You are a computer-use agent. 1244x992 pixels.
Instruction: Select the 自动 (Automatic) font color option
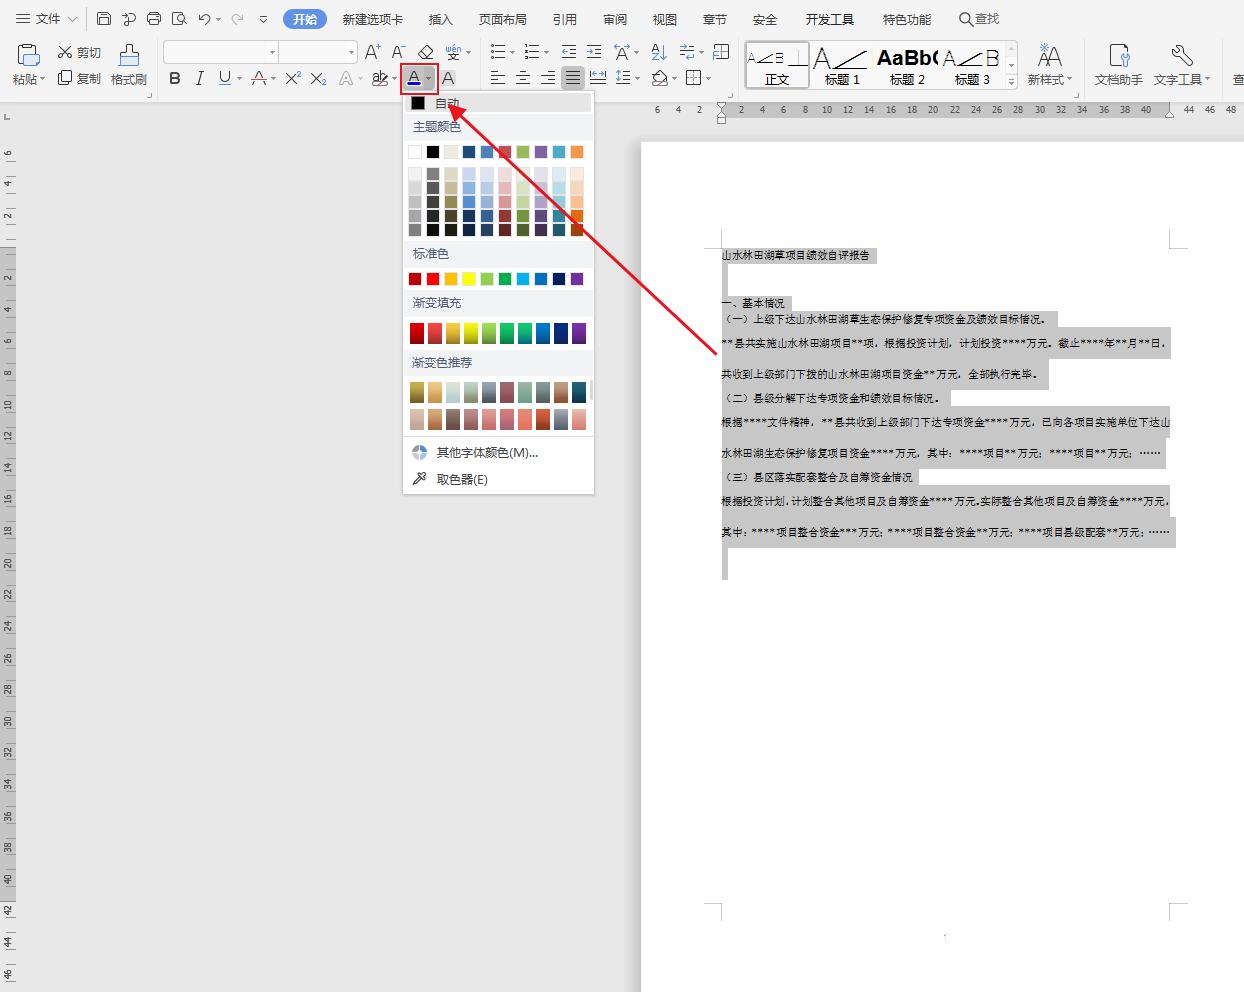coord(446,103)
